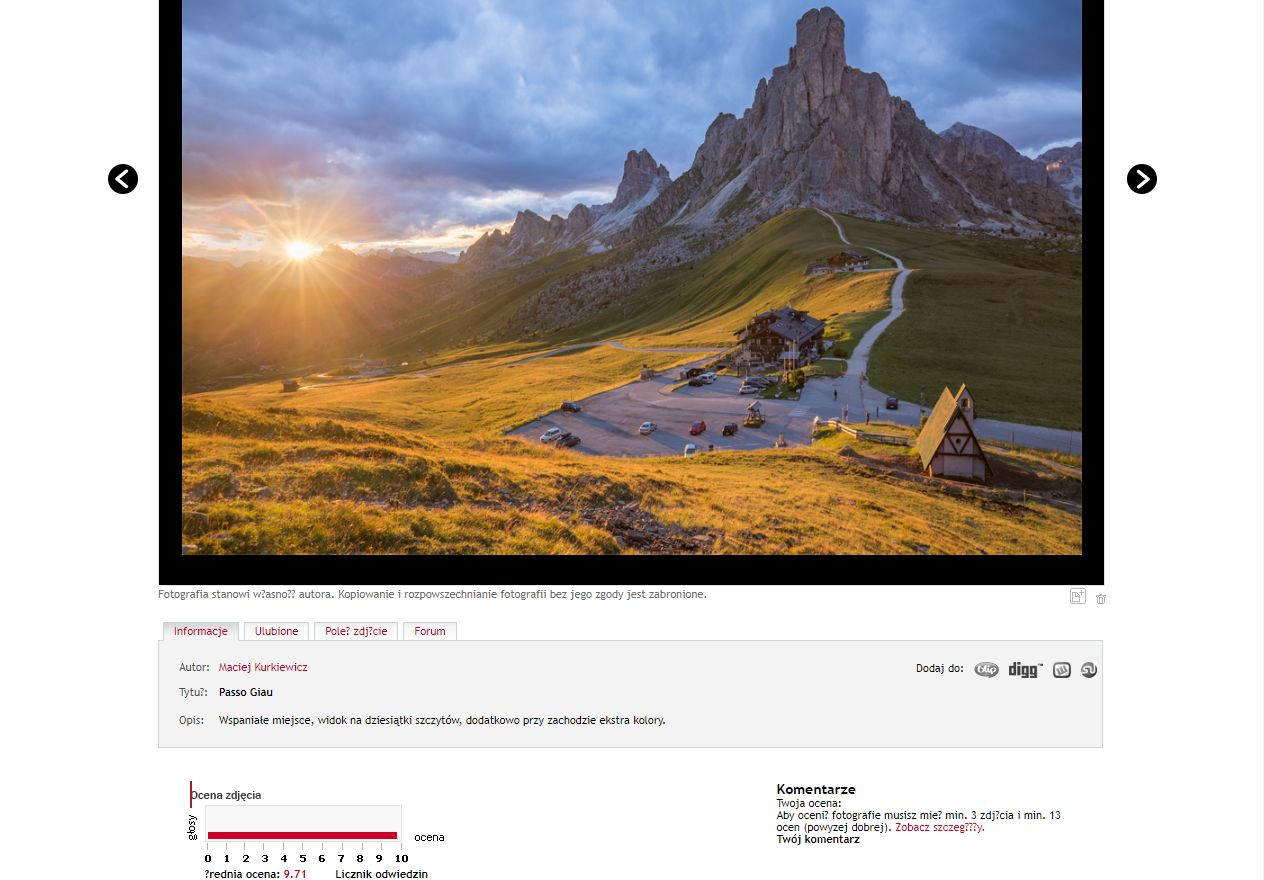Image resolution: width=1264 pixels, height=880 pixels.
Task: Click the Passo Giau mountain photo
Action: tap(631, 277)
